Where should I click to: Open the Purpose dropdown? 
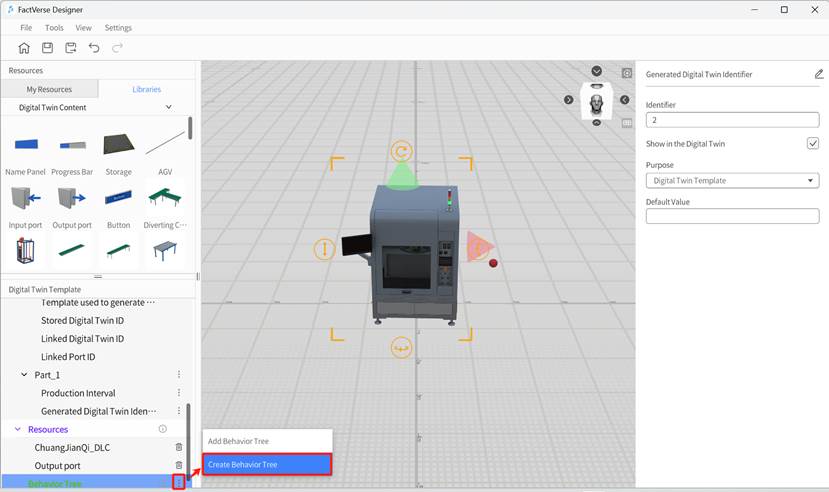tap(732, 181)
